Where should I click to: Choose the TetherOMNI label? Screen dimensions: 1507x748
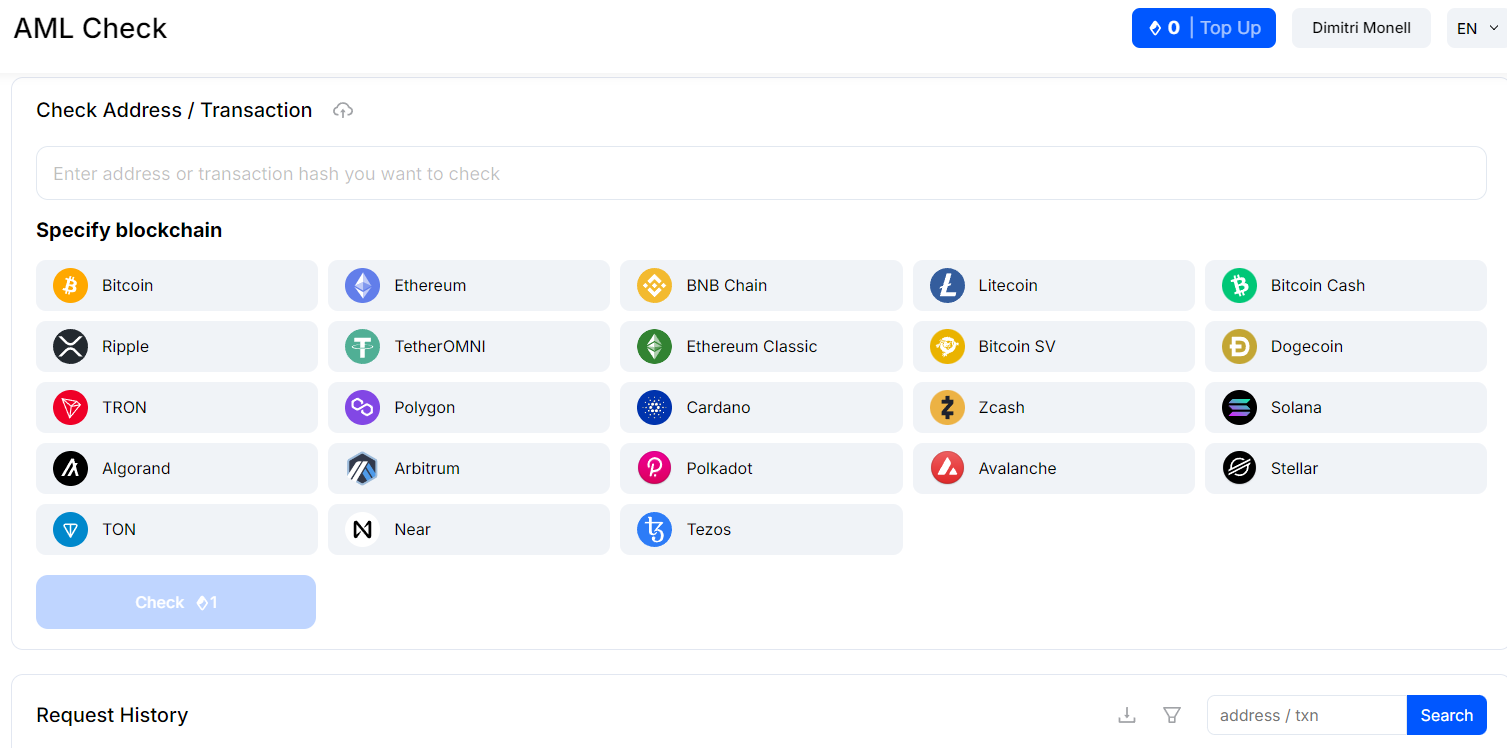tap(440, 347)
